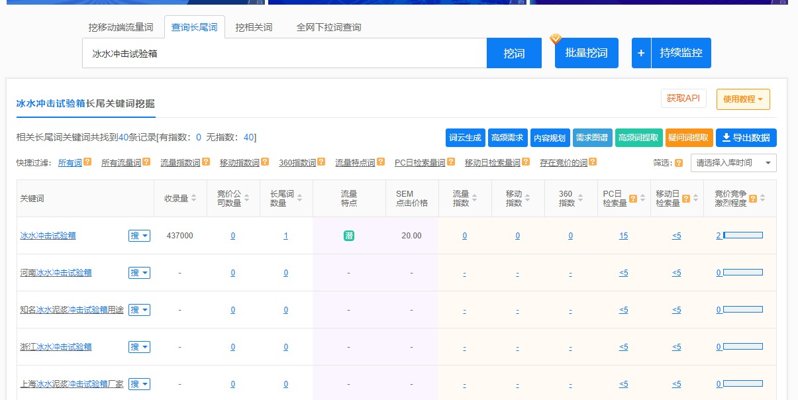Click help icon in 竞价竞争激烈程度 column header
This screenshot has width=798, height=400.
click(753, 198)
